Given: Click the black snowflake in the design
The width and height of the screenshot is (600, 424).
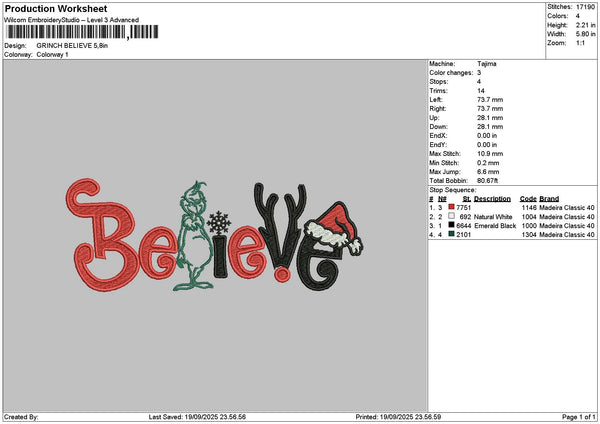Looking at the screenshot, I should [x=219, y=223].
